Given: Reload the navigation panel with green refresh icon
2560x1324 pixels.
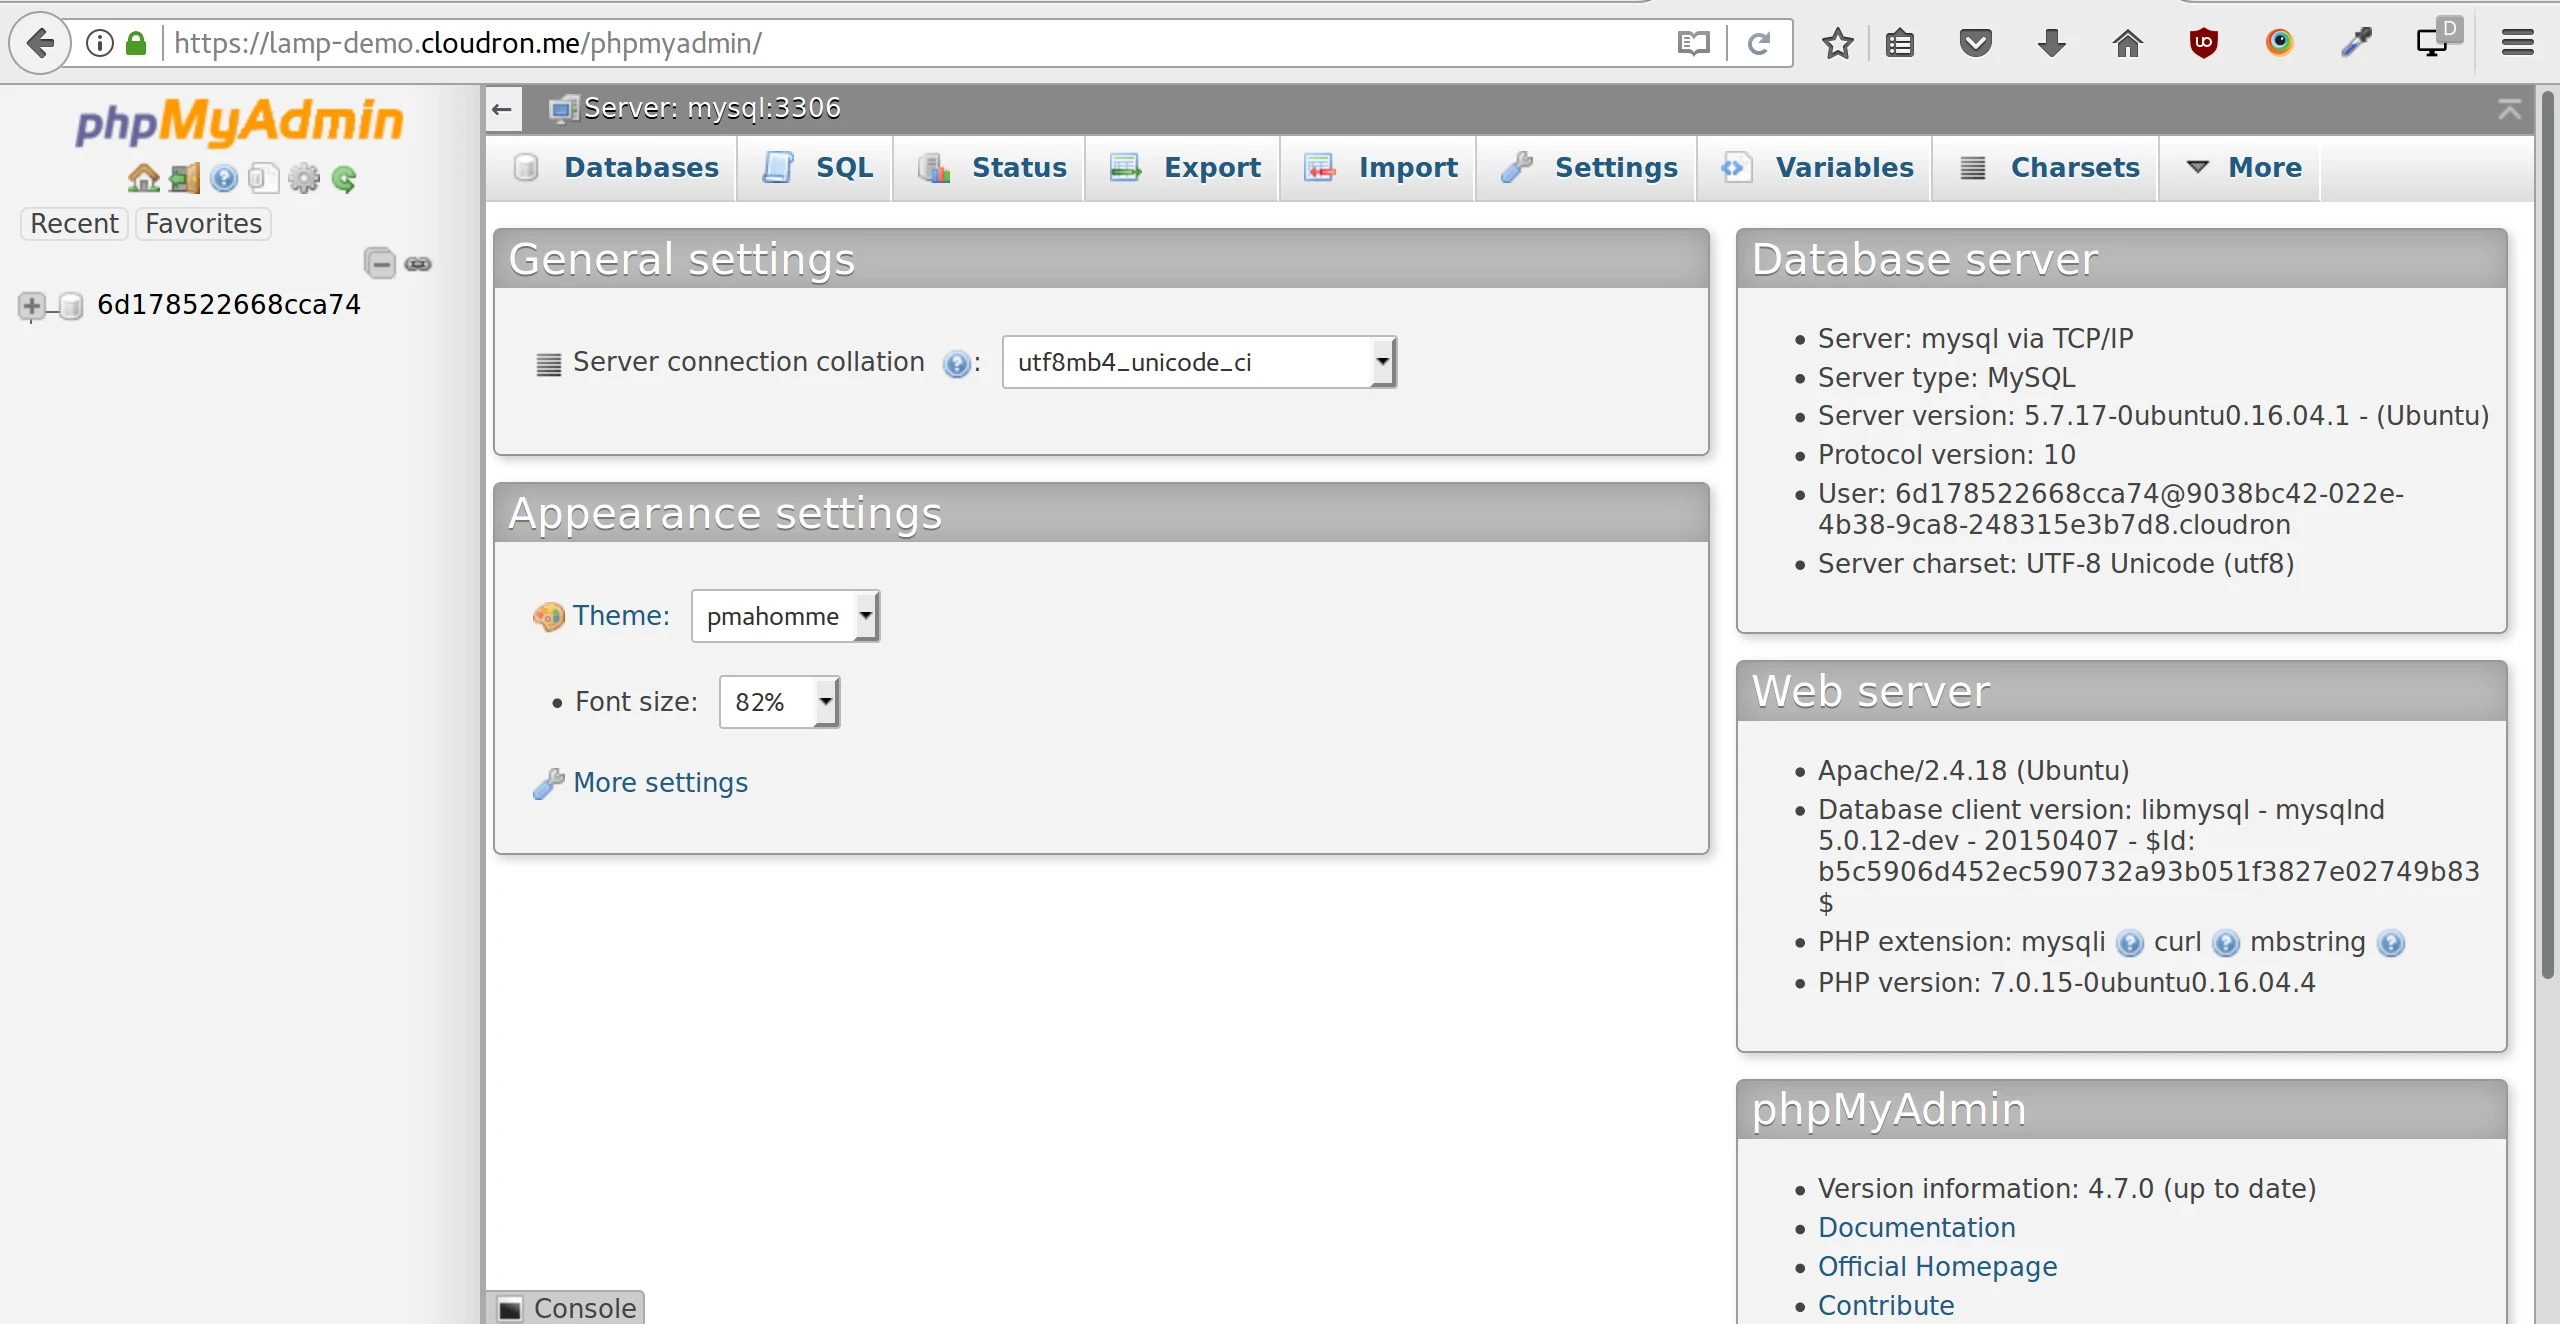Looking at the screenshot, I should coord(345,178).
